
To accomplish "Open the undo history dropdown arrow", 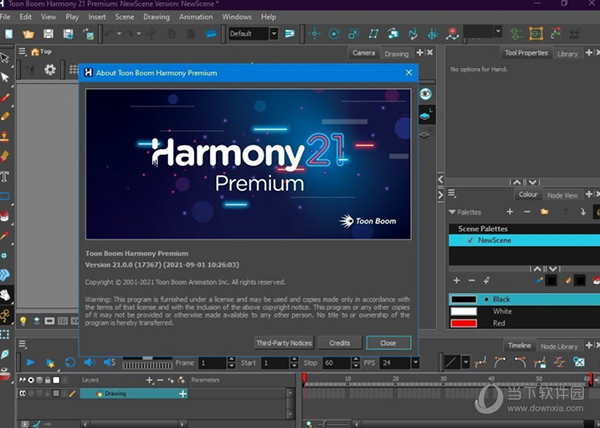I will [x=119, y=34].
